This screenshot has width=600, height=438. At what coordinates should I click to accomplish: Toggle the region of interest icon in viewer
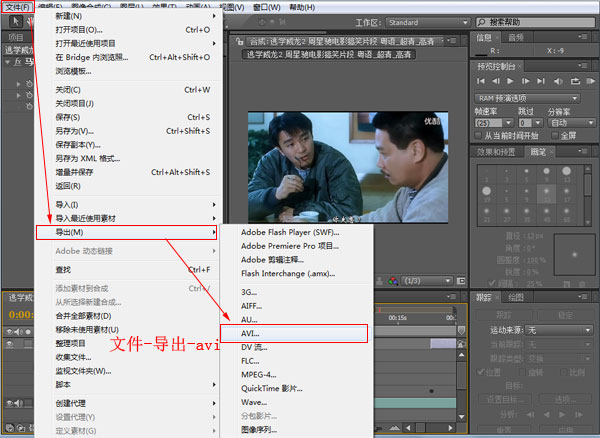(x=461, y=281)
